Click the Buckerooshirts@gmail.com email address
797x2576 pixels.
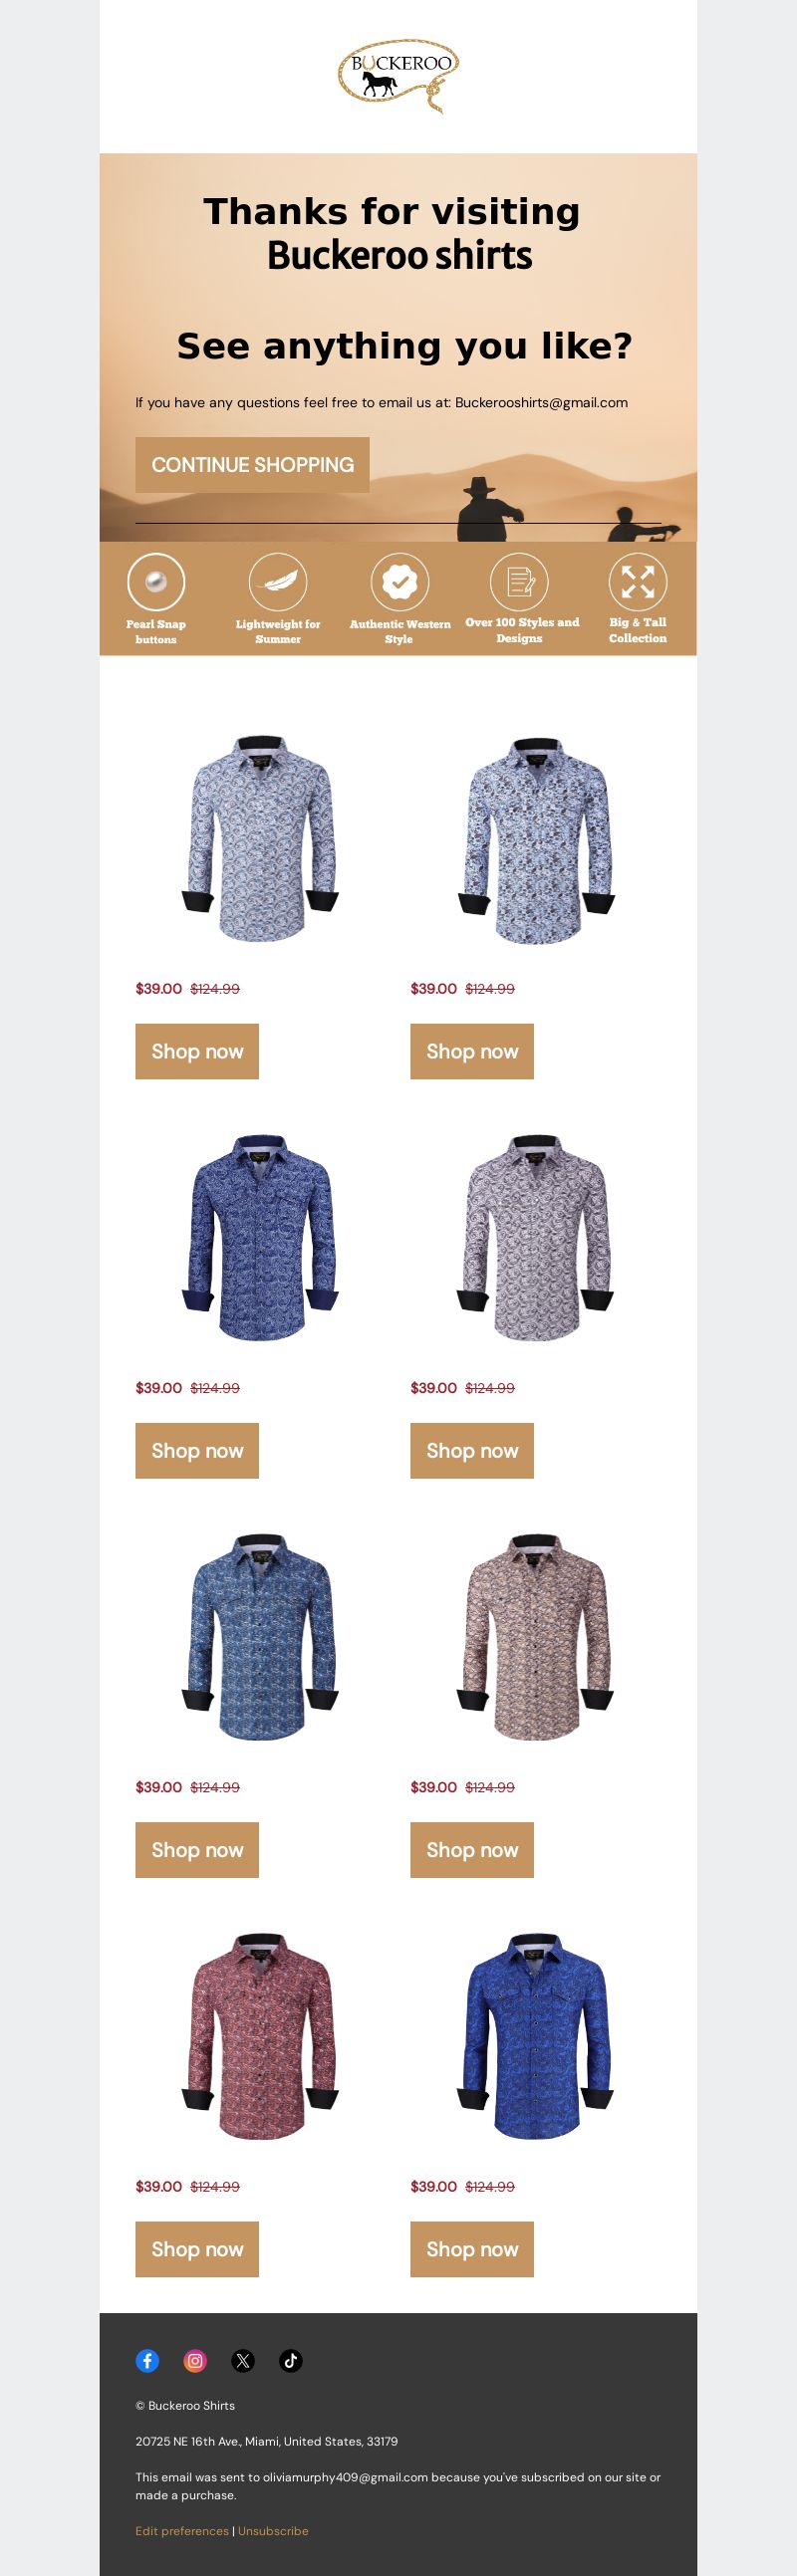click(541, 402)
